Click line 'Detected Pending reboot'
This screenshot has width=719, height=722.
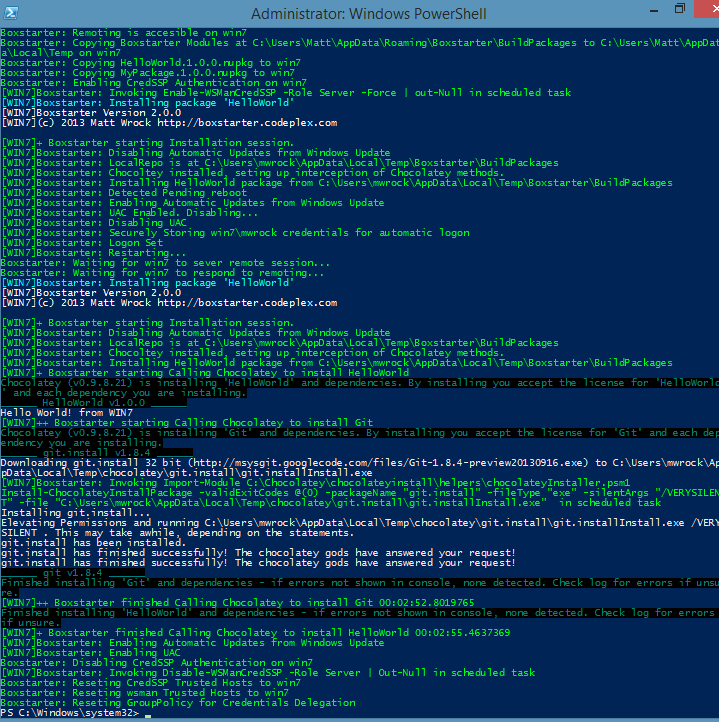tap(124, 192)
